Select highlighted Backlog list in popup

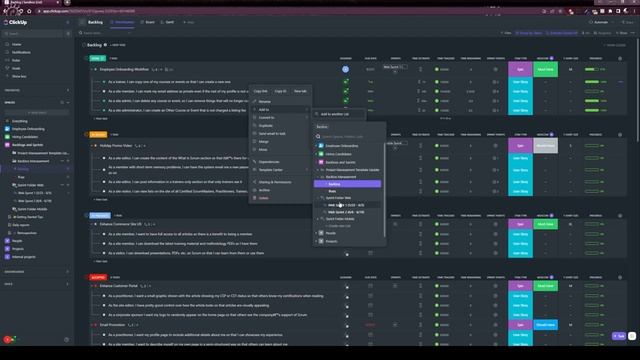(347, 184)
